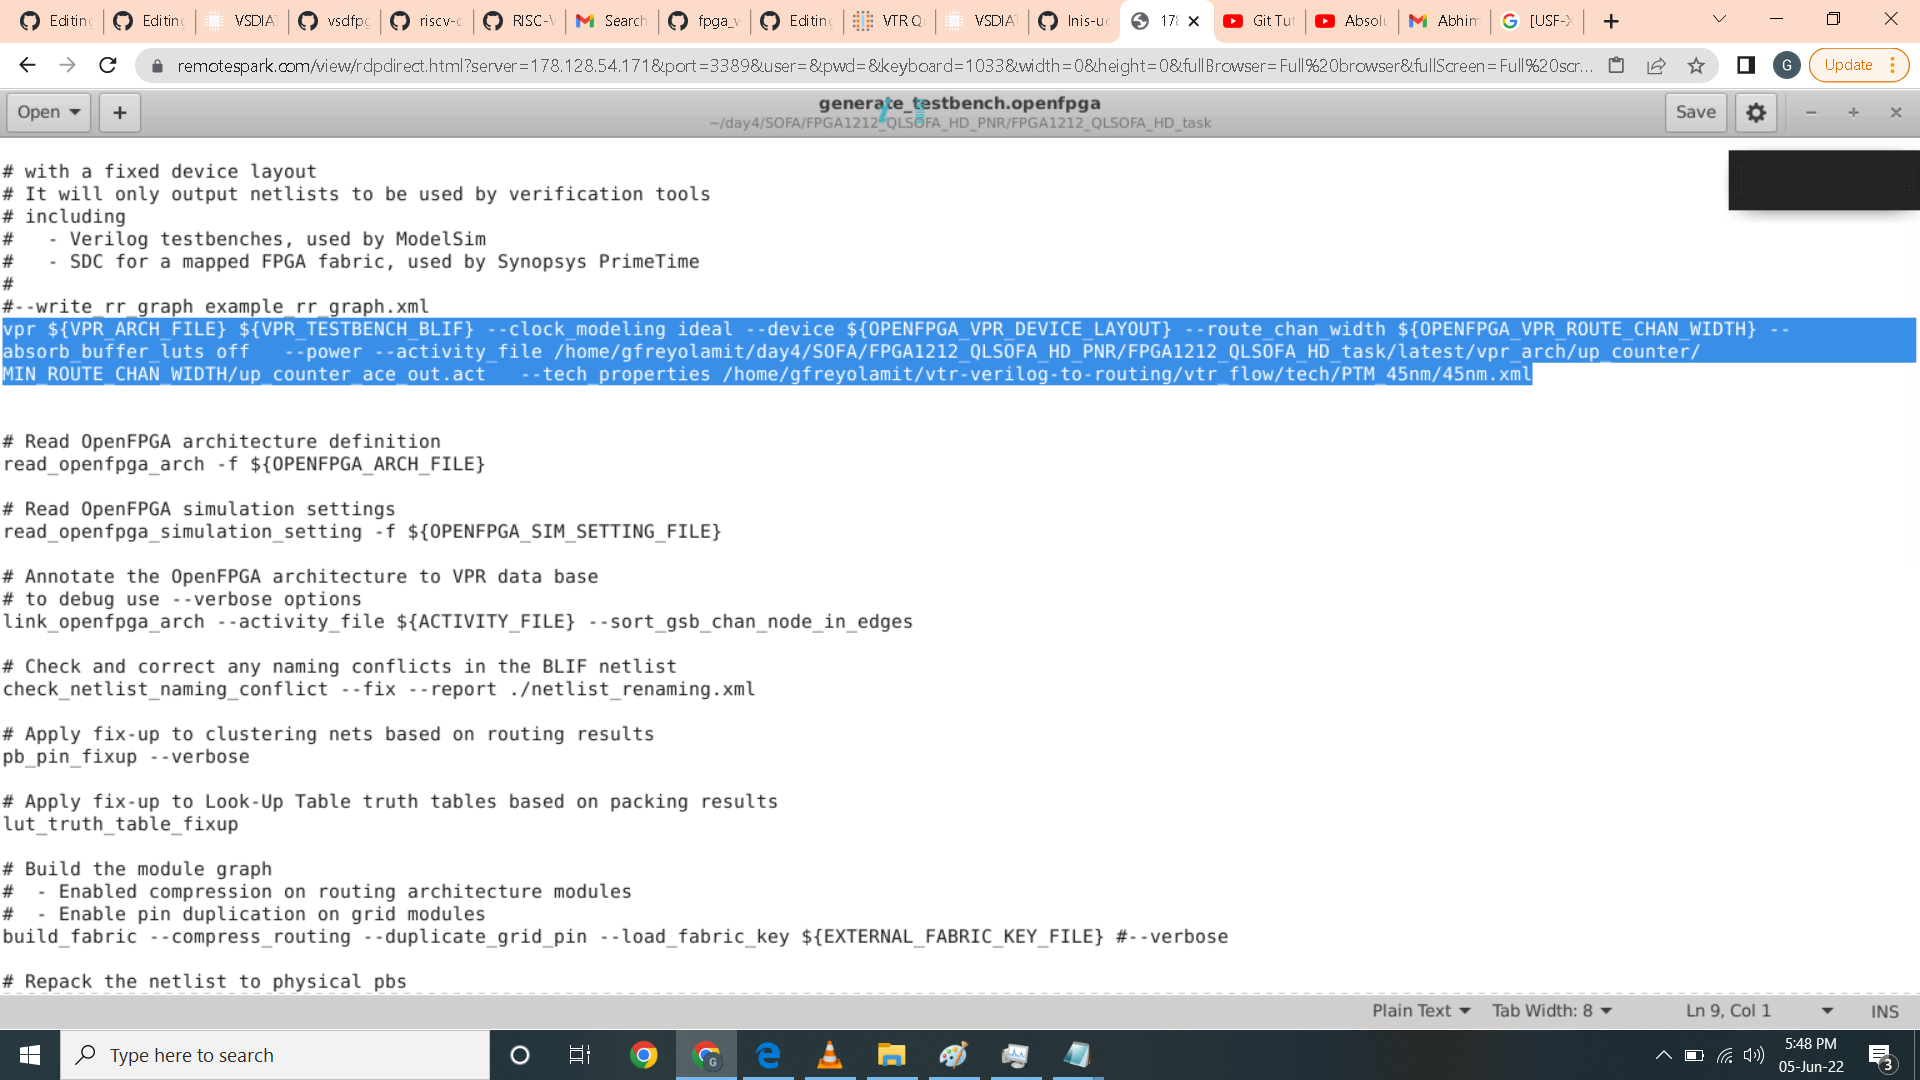
Task: Click the Chrome Update button
Action: coord(1848,65)
